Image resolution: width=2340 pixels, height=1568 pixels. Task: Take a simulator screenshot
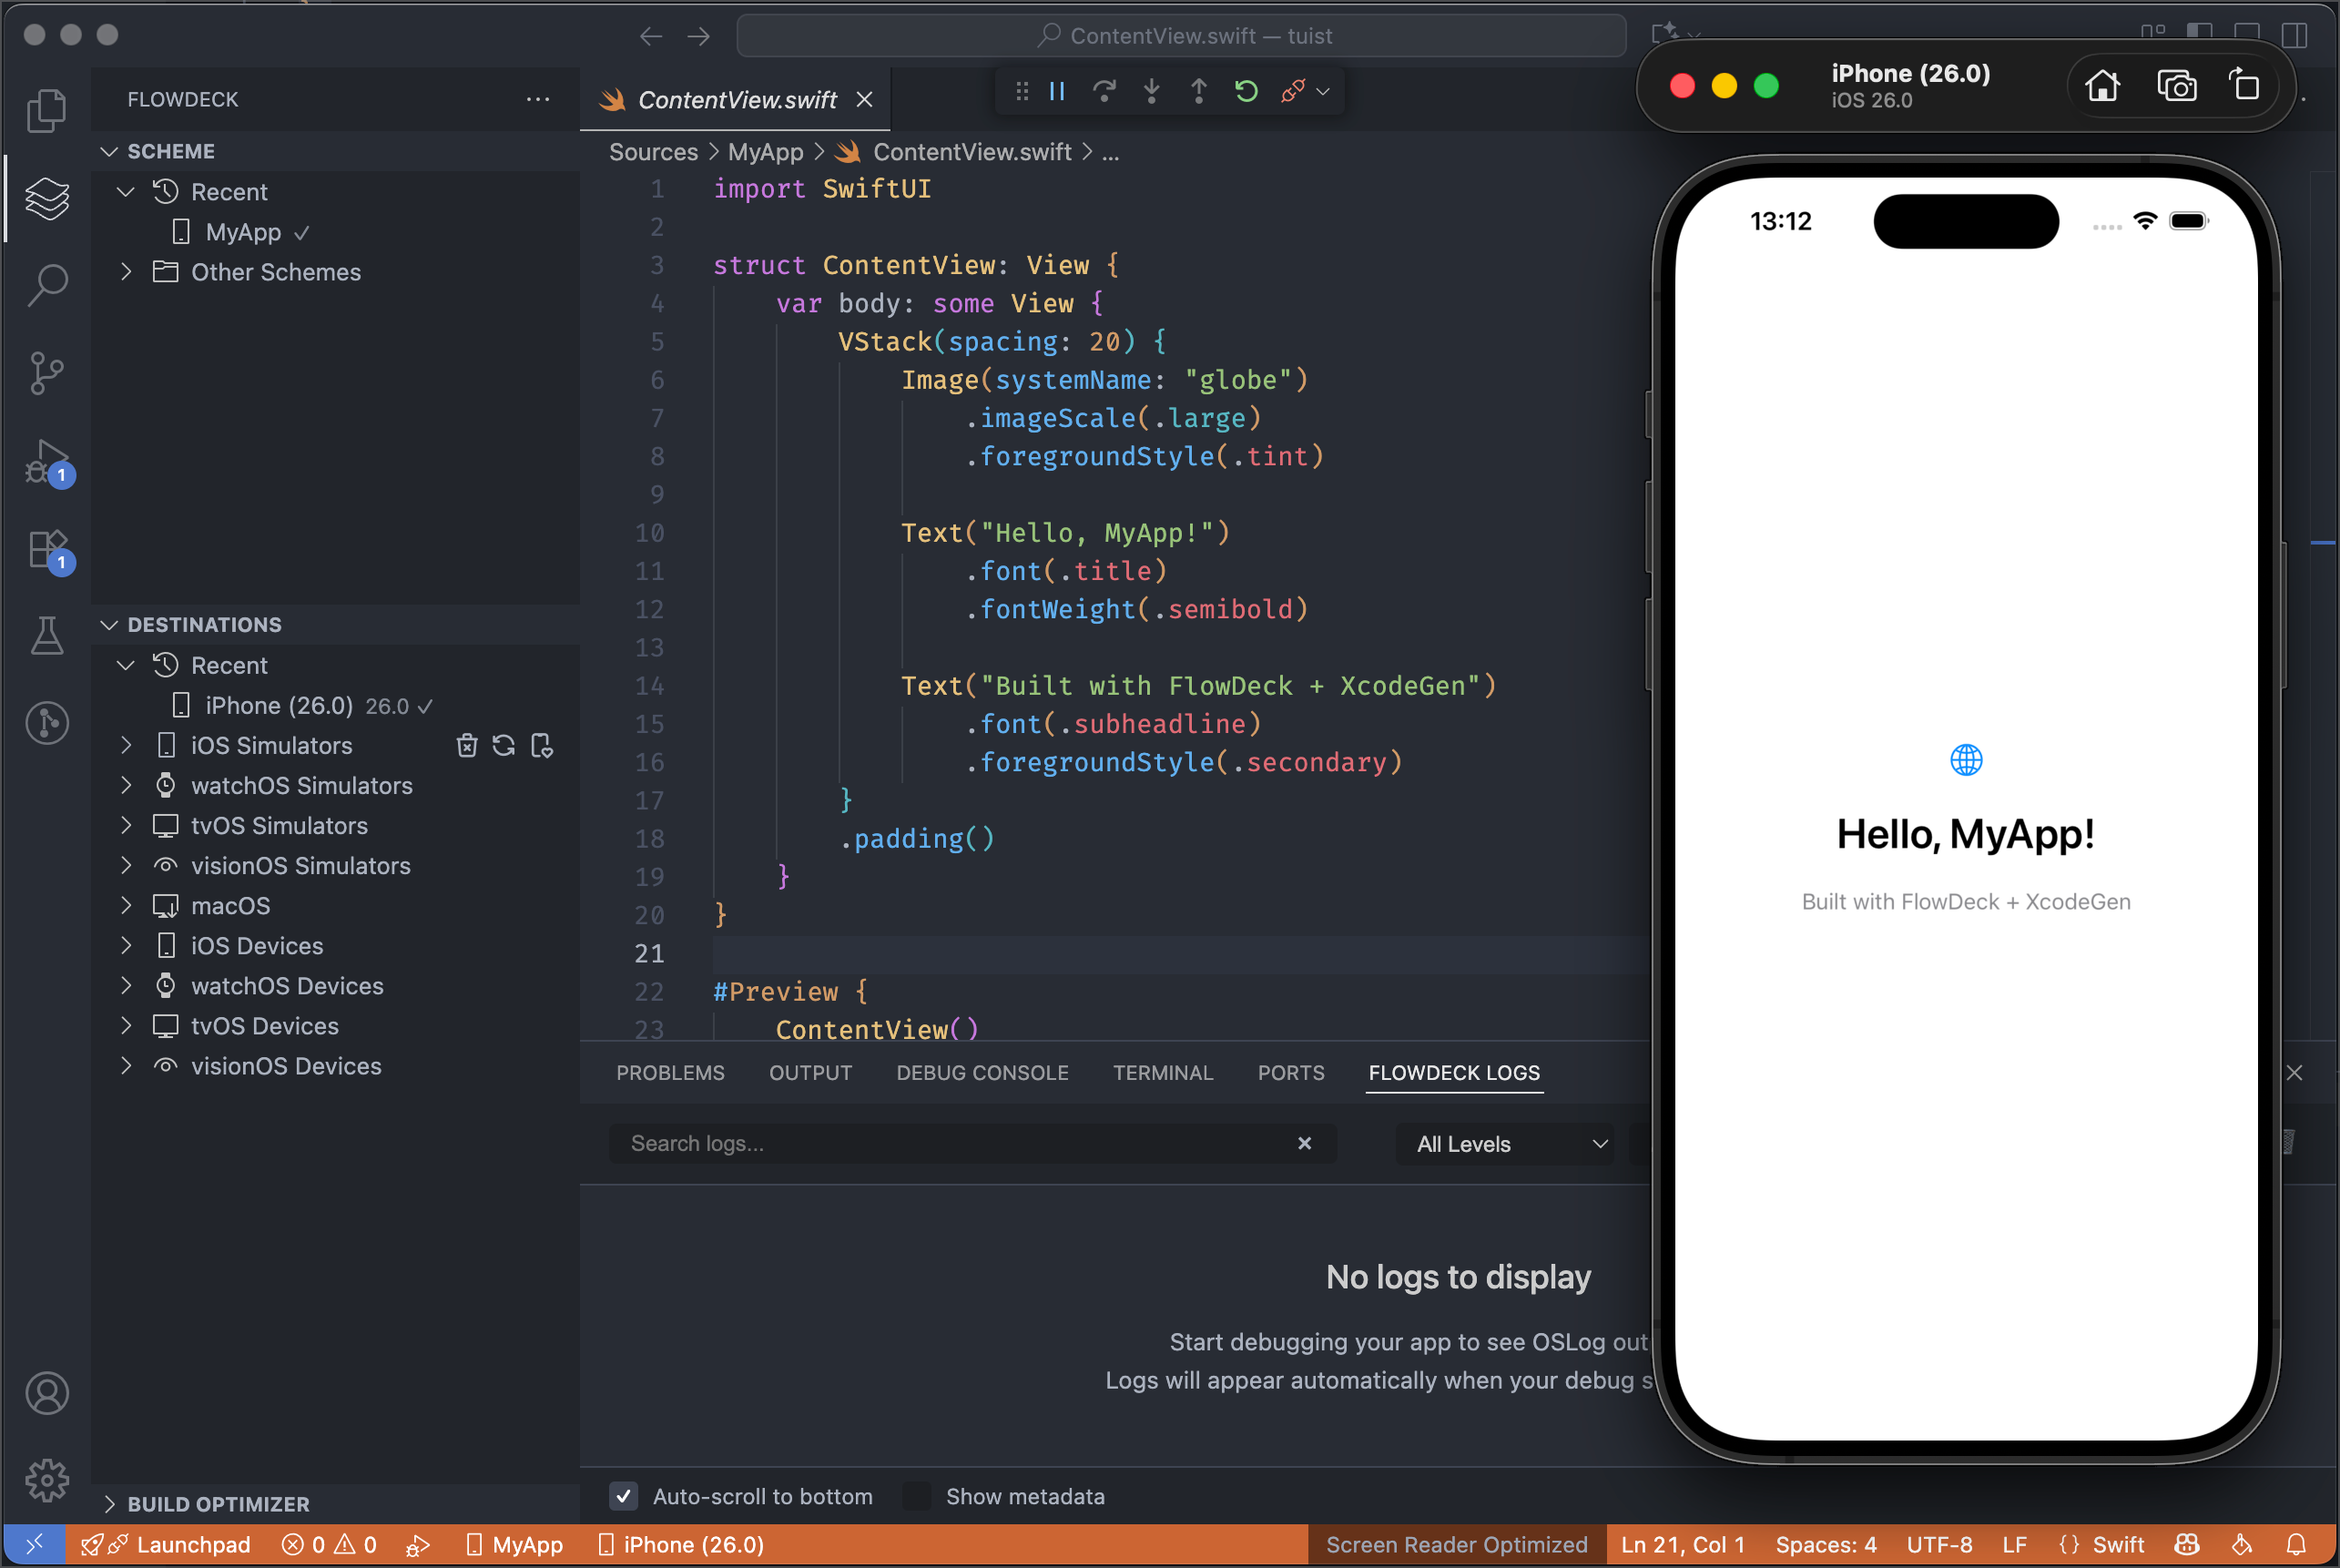[2176, 86]
